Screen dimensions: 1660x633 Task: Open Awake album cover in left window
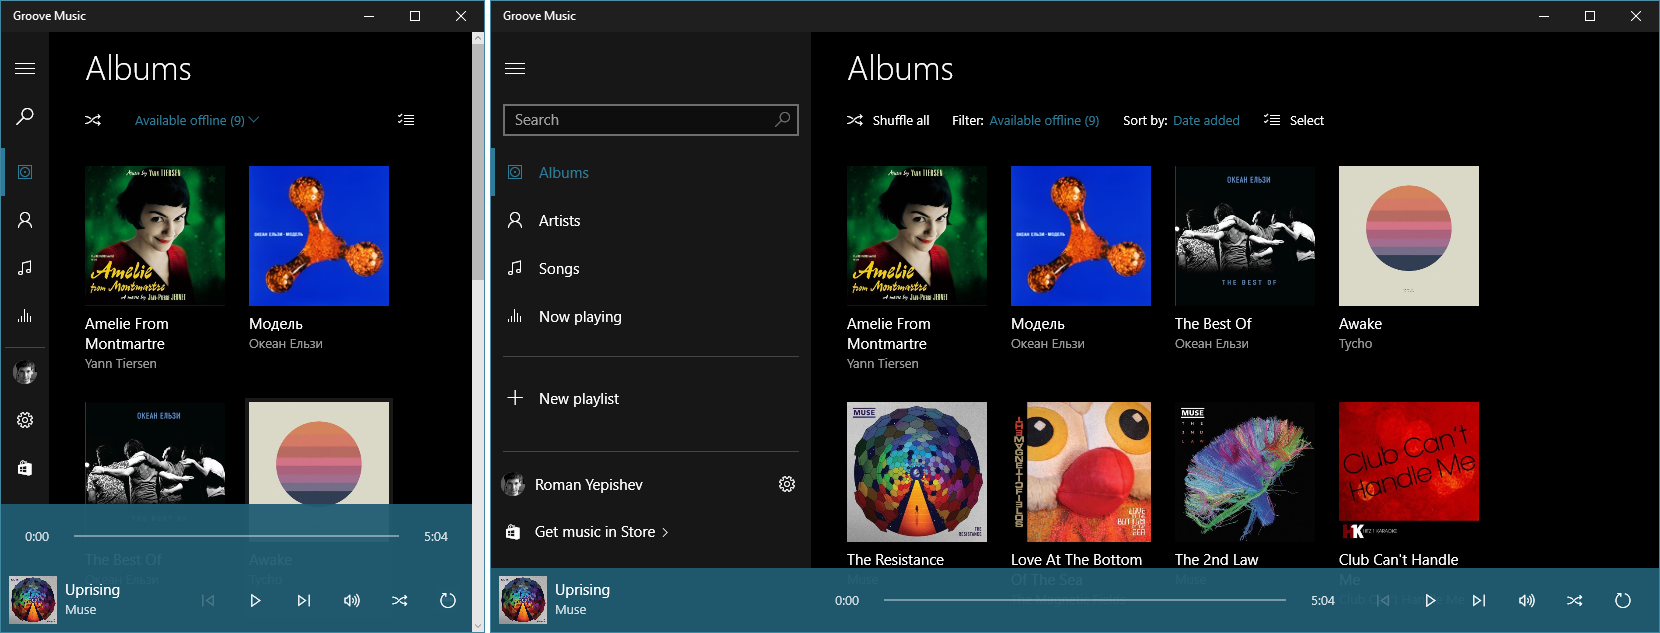point(319,453)
